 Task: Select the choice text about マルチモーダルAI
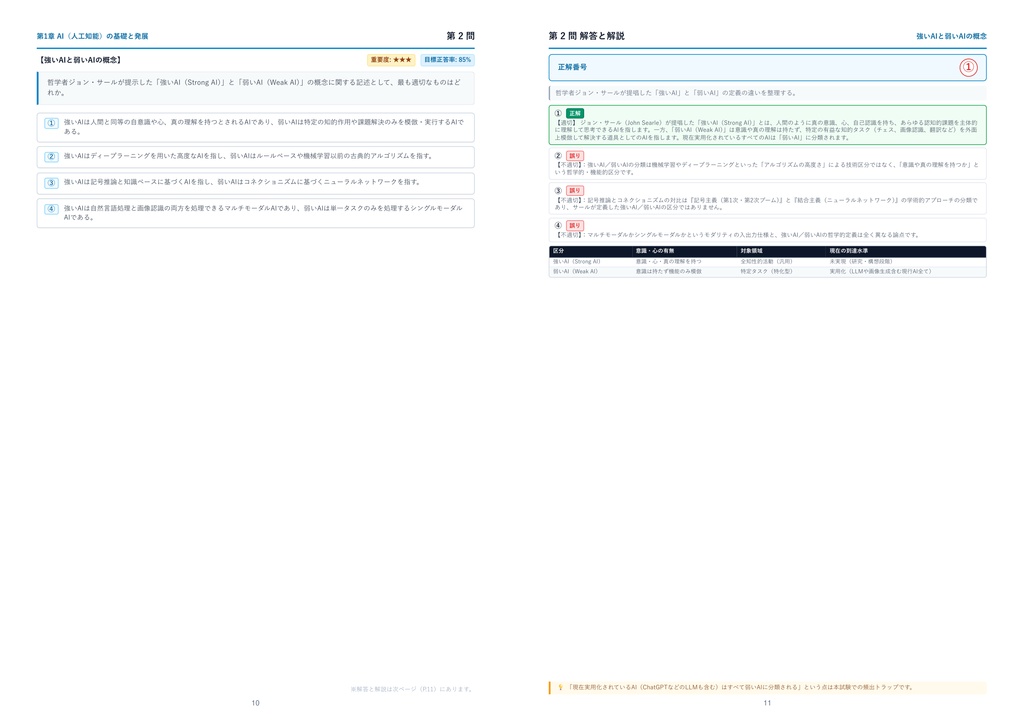263,213
